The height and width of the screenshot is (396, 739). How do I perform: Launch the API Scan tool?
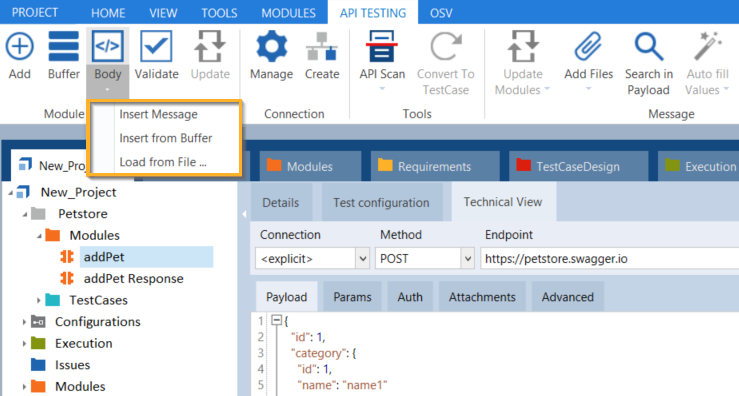click(x=382, y=46)
